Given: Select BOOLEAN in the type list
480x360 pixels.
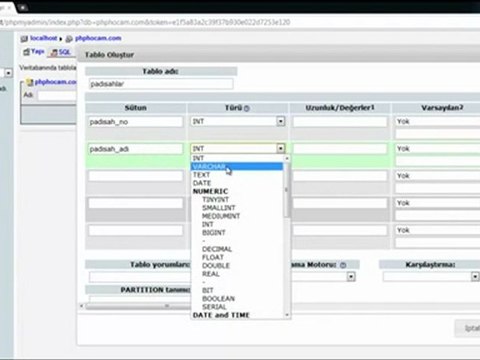Looking at the screenshot, I should pos(218,298).
